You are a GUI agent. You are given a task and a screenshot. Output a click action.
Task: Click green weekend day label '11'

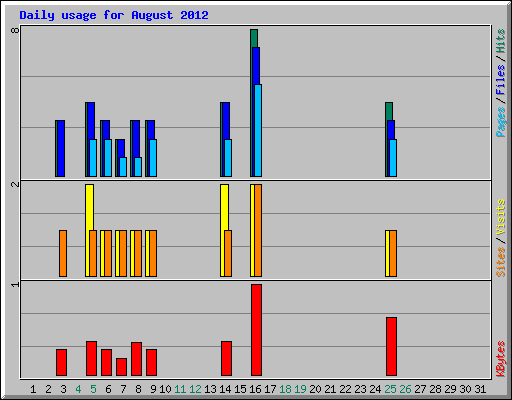click(180, 389)
